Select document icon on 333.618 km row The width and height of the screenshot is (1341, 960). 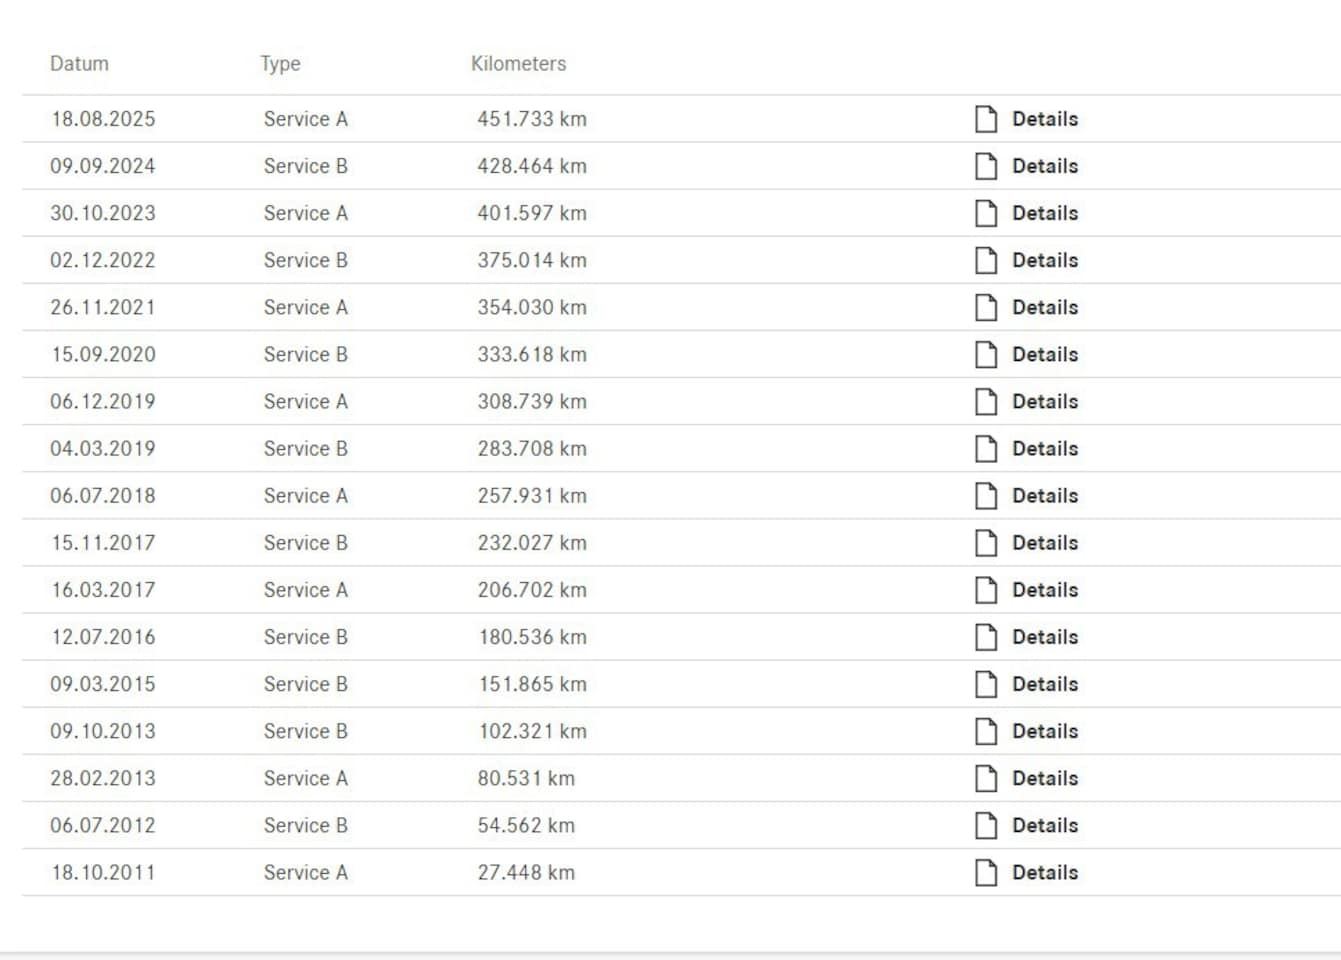(x=986, y=354)
